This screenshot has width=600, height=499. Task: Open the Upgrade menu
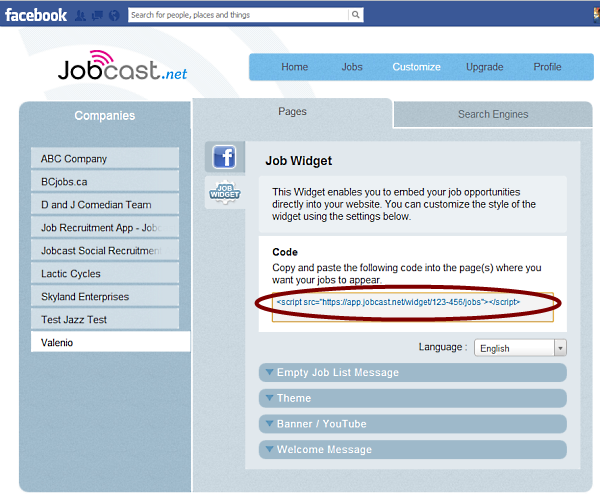click(x=484, y=67)
